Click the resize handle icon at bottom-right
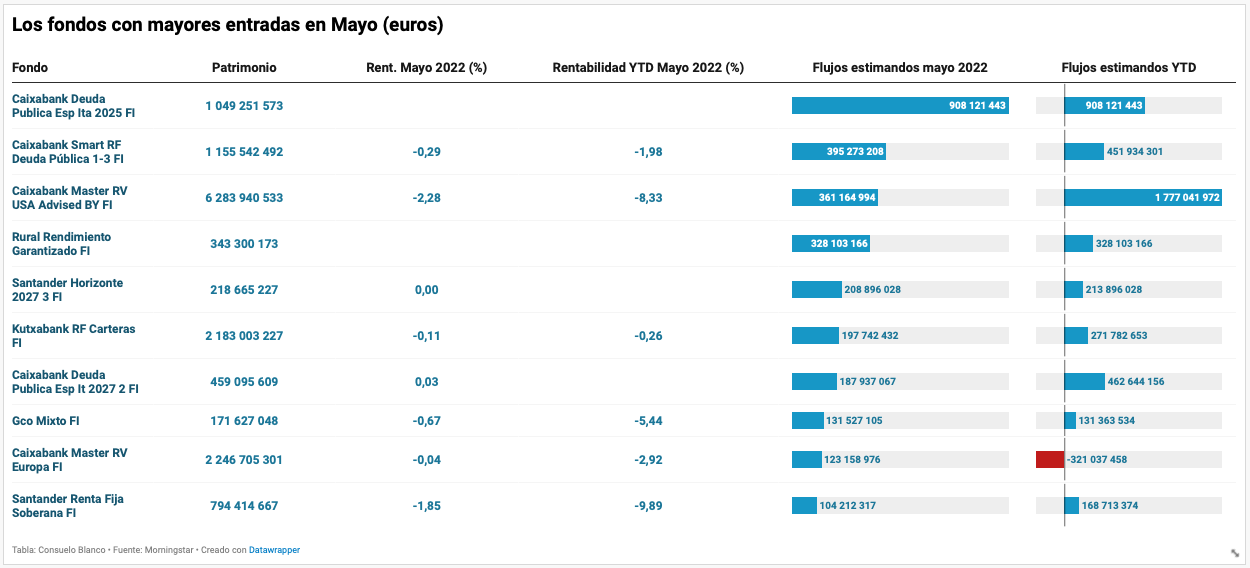Screen dimensions: 1250x568 [1235, 553]
